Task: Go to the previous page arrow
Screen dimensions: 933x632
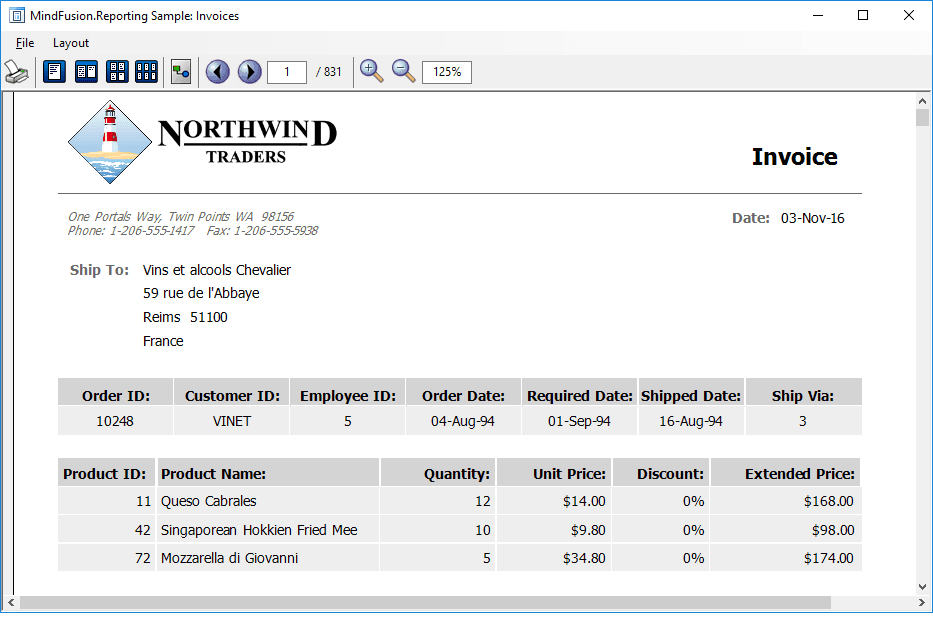Action: pyautogui.click(x=218, y=72)
